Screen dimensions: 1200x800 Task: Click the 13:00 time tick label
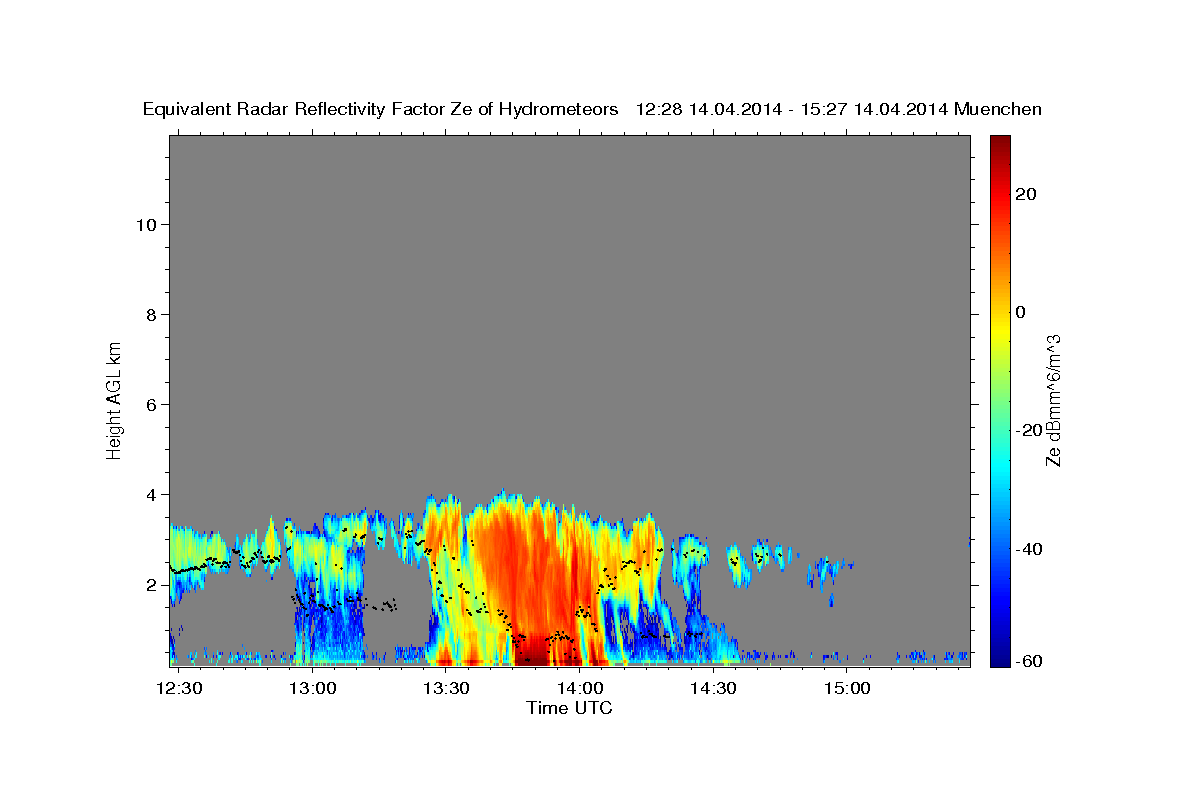coord(313,688)
